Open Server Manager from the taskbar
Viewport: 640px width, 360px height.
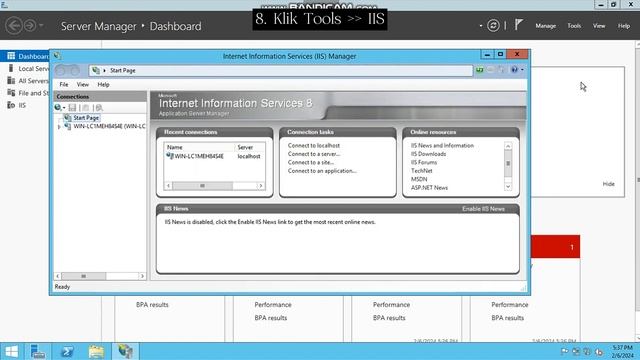(x=38, y=351)
